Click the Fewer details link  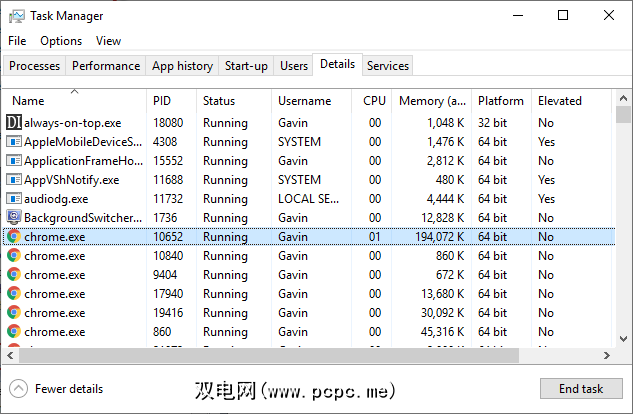69,389
